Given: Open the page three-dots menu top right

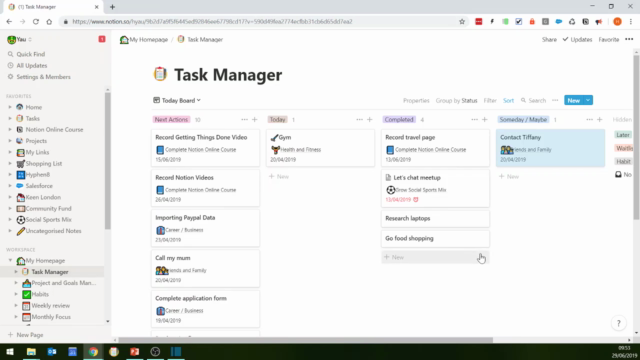Looking at the screenshot, I should [x=629, y=39].
